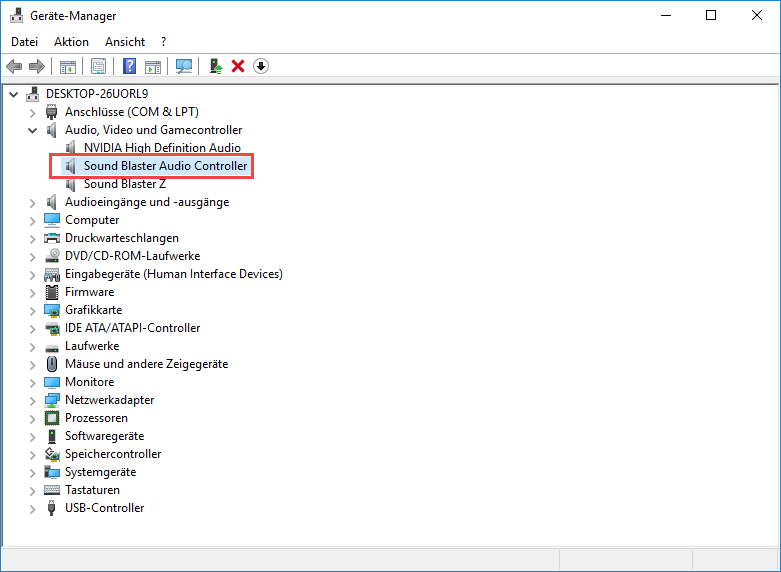Select the Prozessoren label
Image resolution: width=781 pixels, height=572 pixels.
(97, 418)
